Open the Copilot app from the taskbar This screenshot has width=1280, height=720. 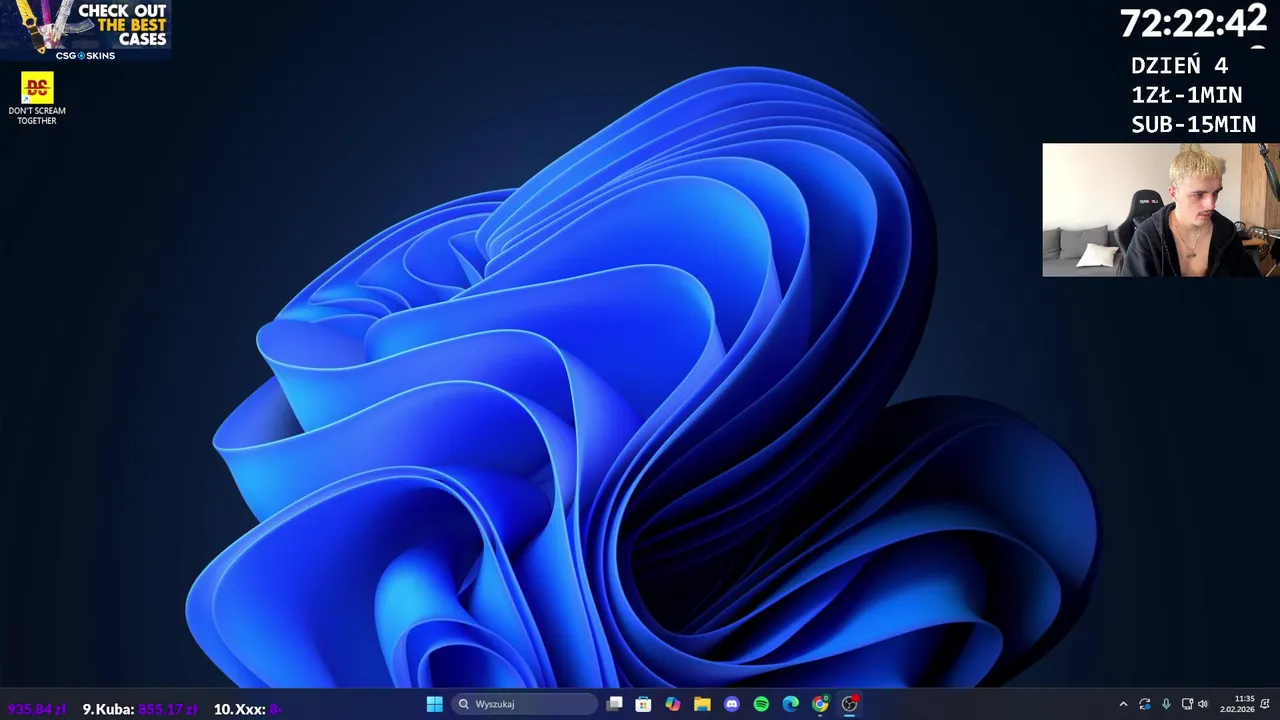[x=673, y=704]
